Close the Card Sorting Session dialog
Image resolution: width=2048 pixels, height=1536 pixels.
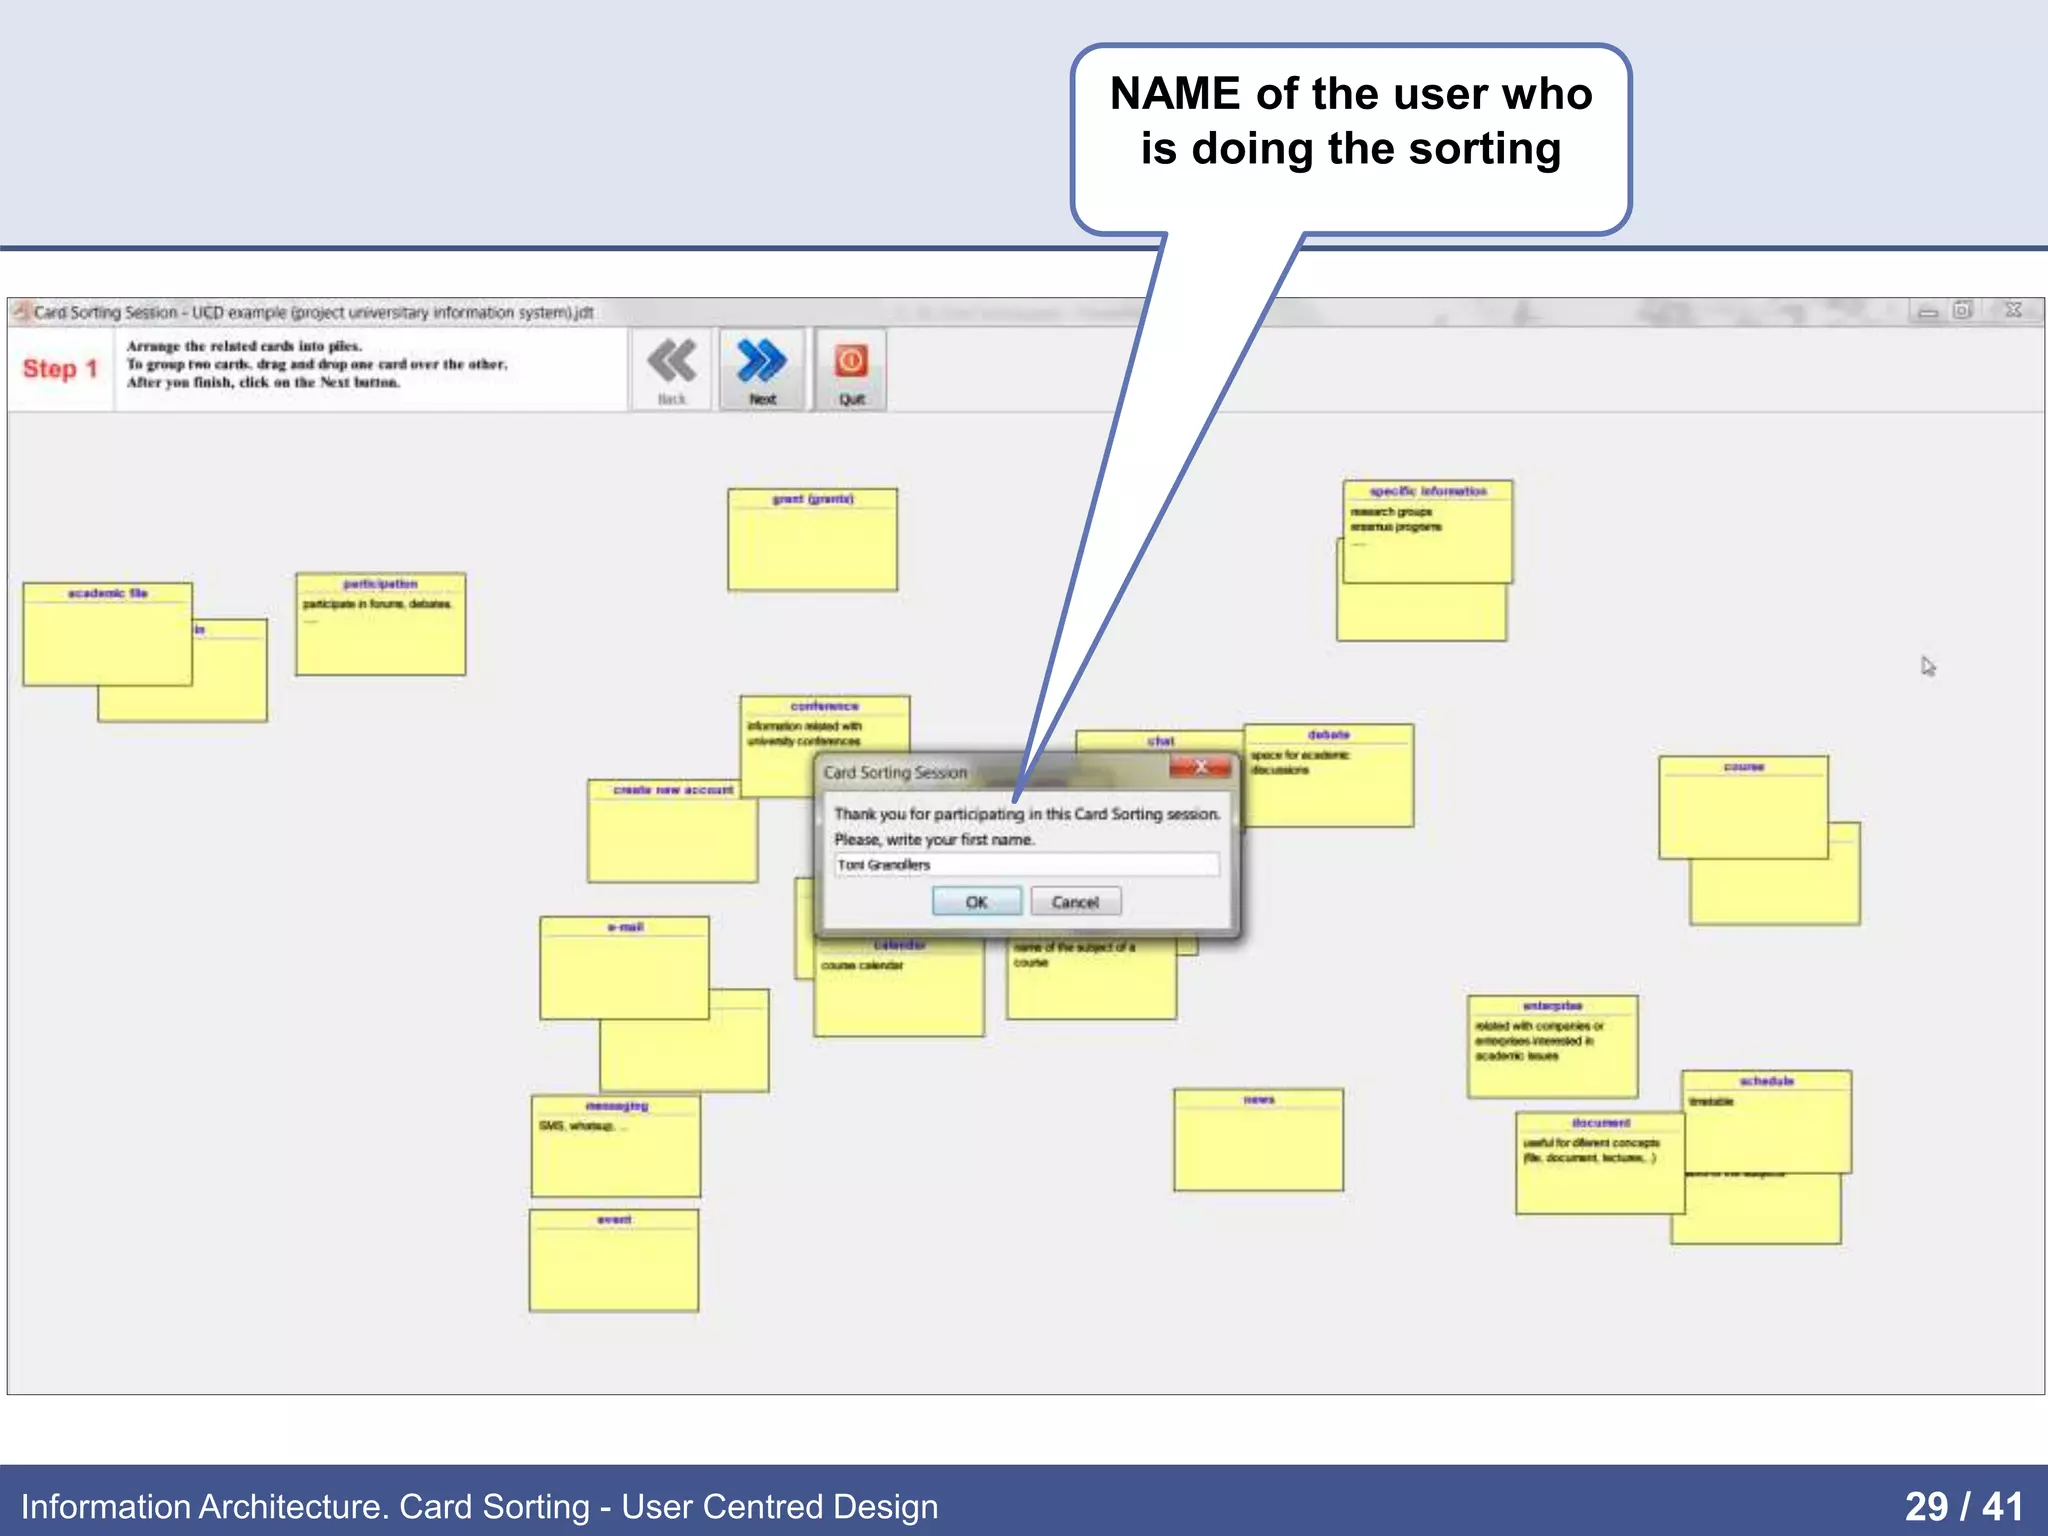point(1201,767)
